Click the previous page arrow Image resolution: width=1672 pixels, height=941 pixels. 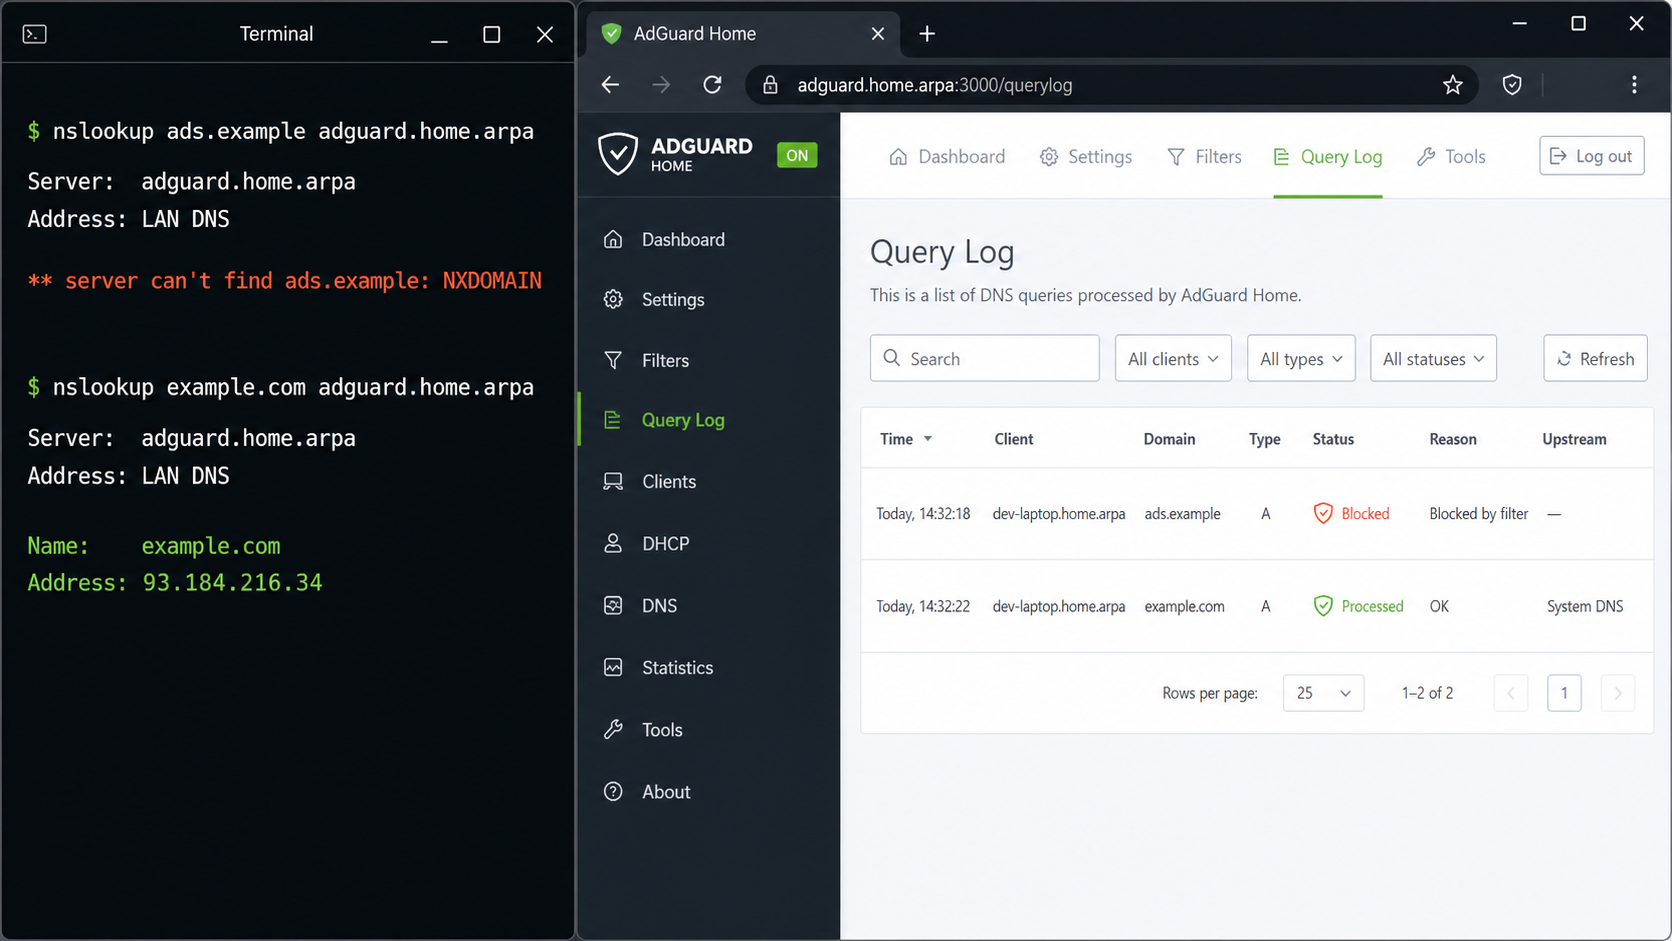(x=1510, y=693)
